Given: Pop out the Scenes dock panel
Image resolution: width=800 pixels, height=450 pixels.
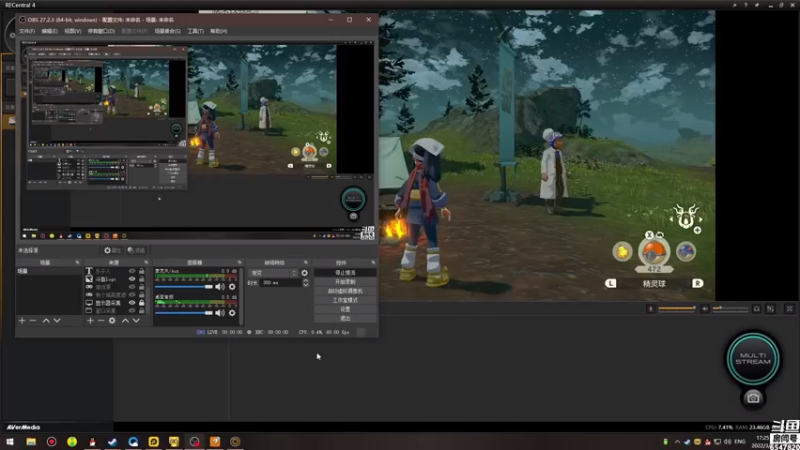Looking at the screenshot, I should click(x=78, y=262).
